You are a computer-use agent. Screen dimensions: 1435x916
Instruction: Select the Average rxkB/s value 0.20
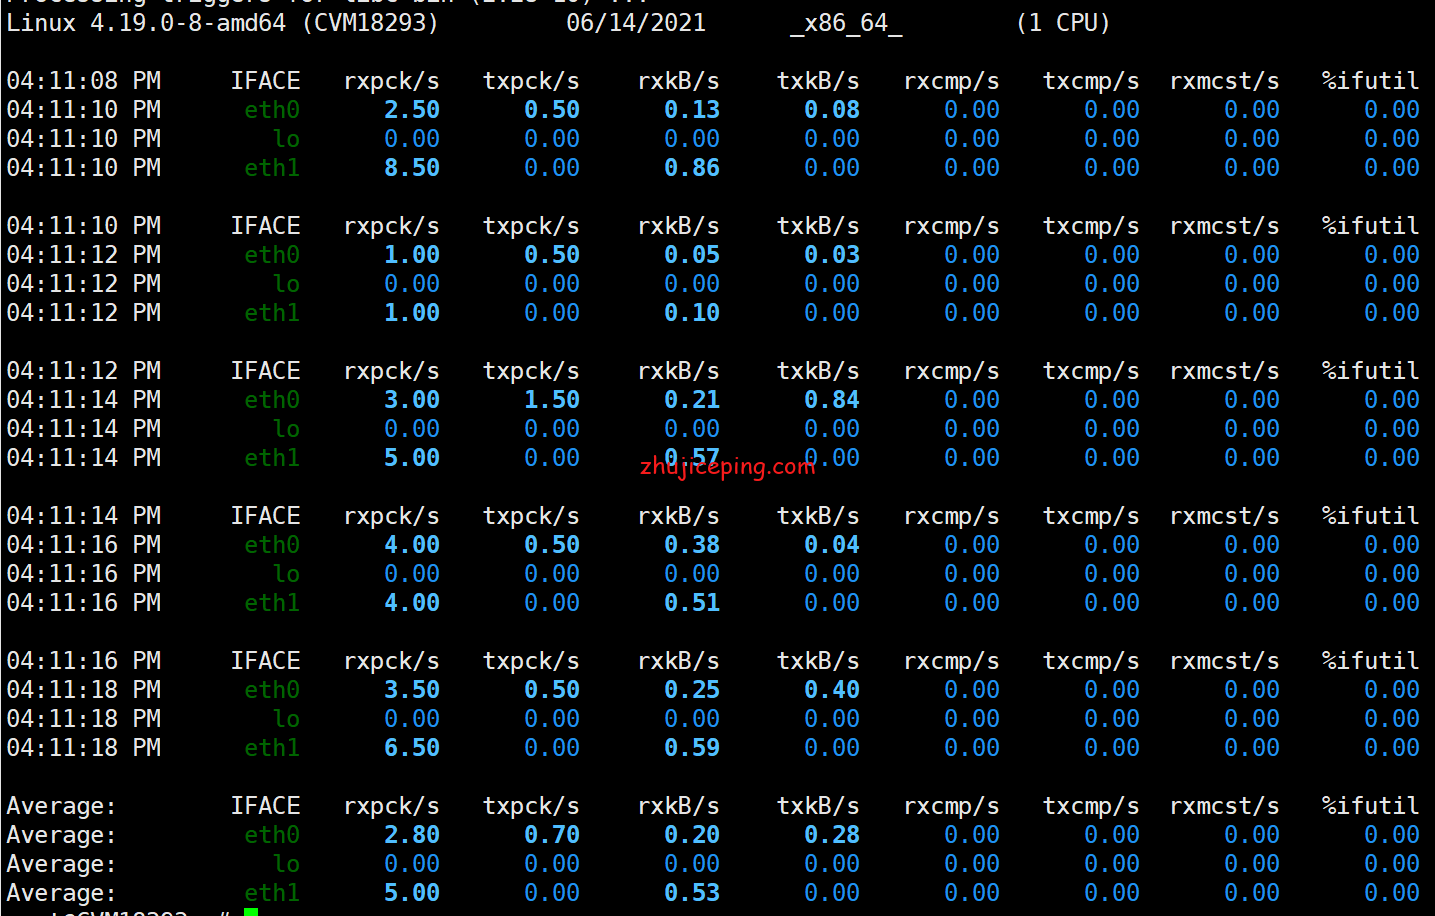pyautogui.click(x=692, y=835)
